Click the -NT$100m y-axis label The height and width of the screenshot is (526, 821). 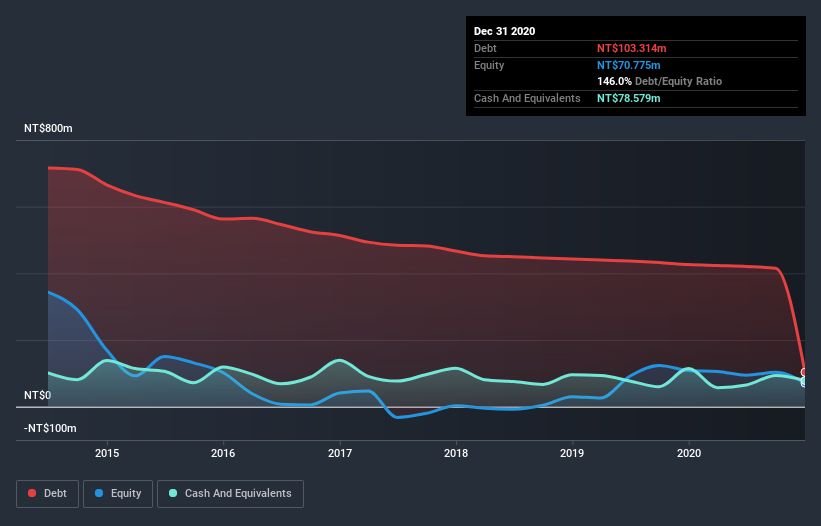(x=50, y=428)
